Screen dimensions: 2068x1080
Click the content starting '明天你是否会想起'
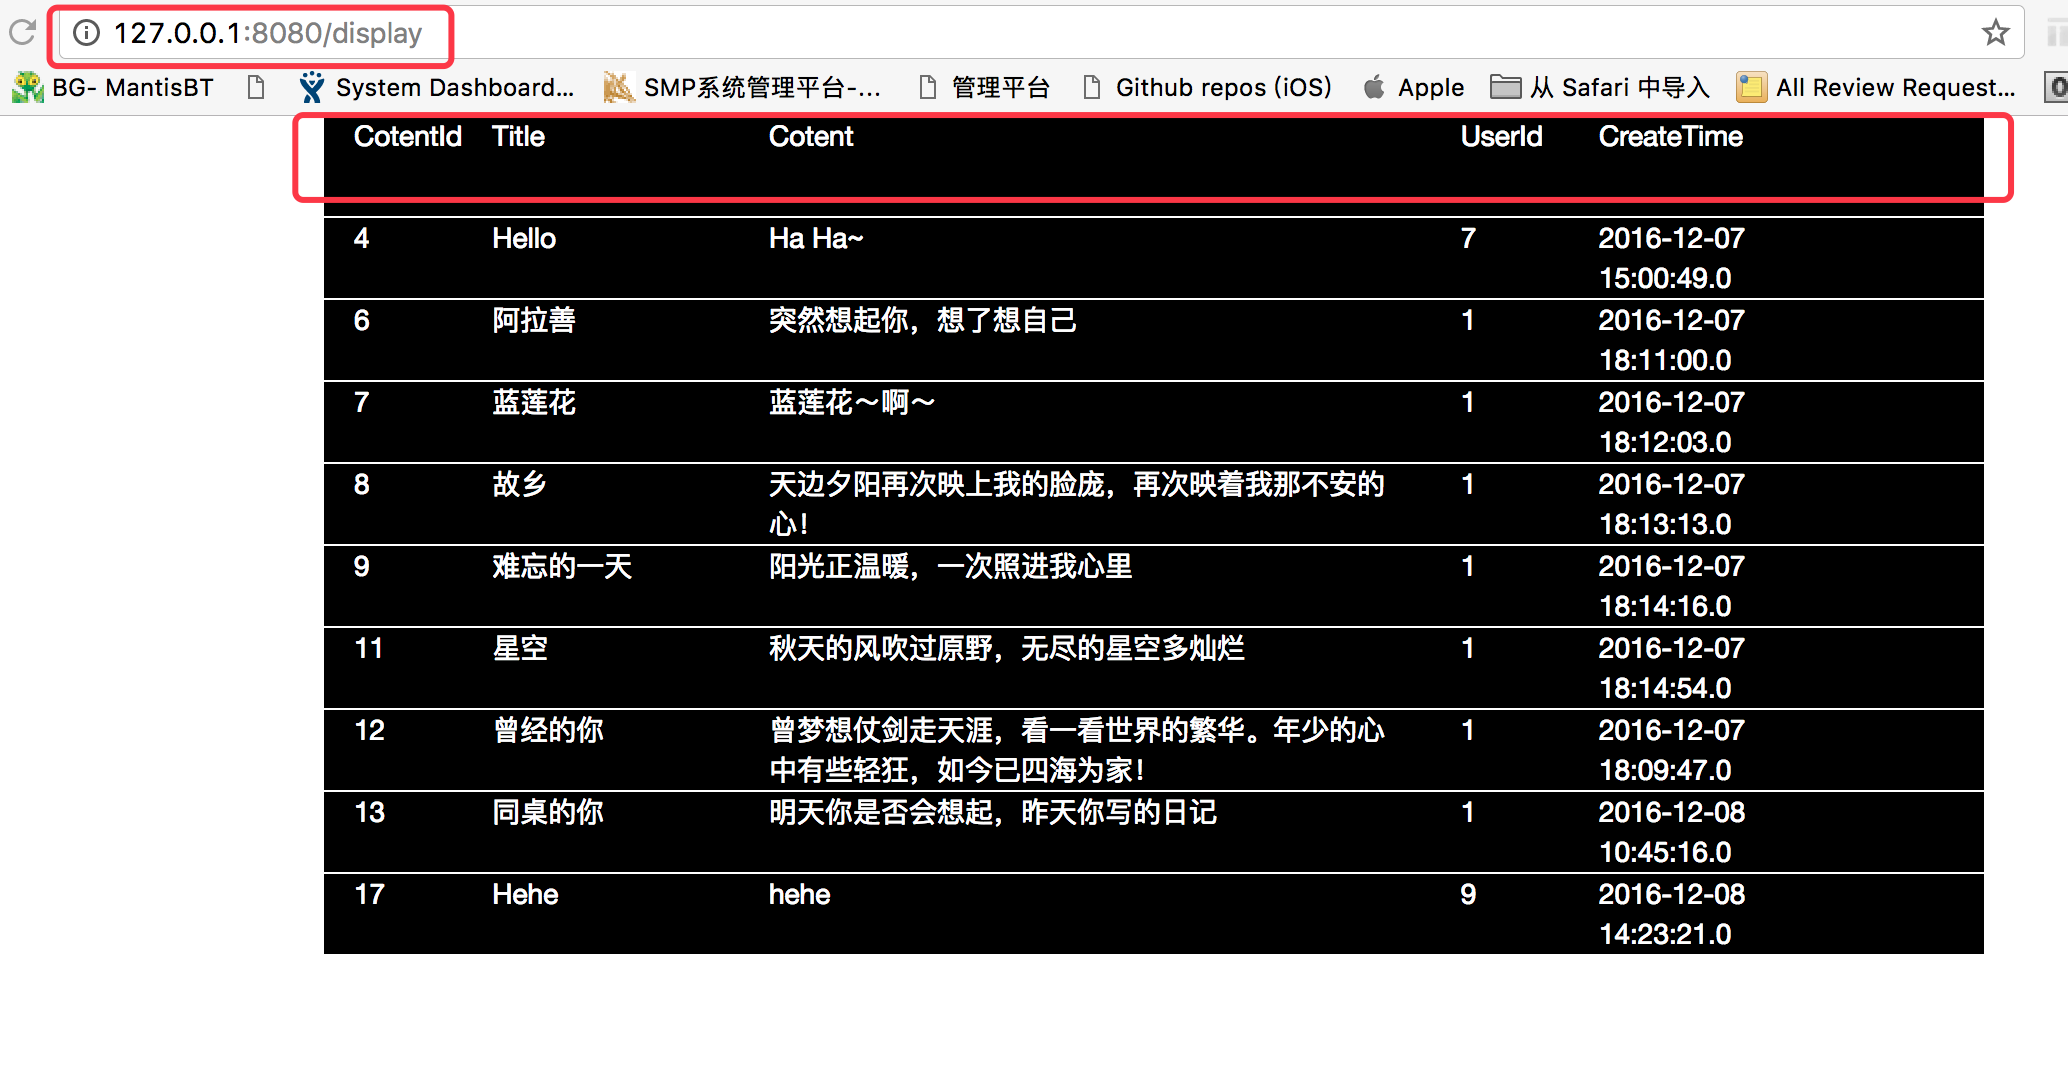tap(992, 812)
